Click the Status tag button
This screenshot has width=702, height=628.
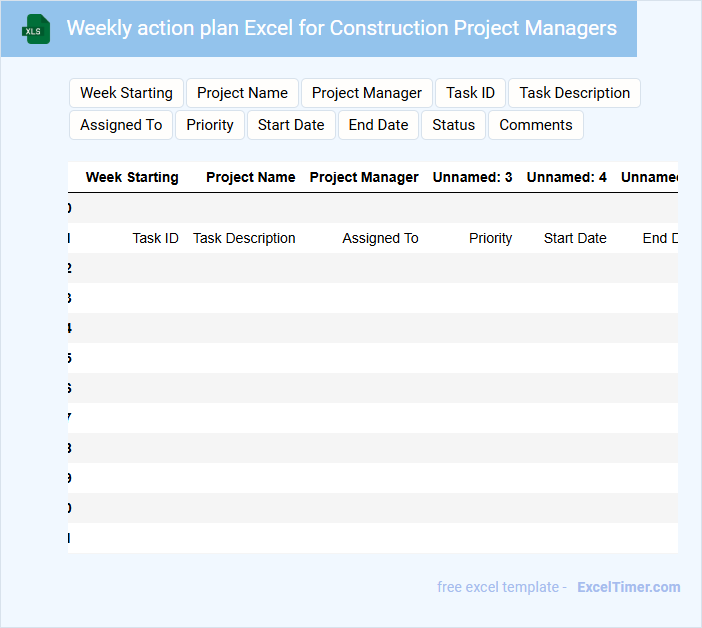coord(453,125)
